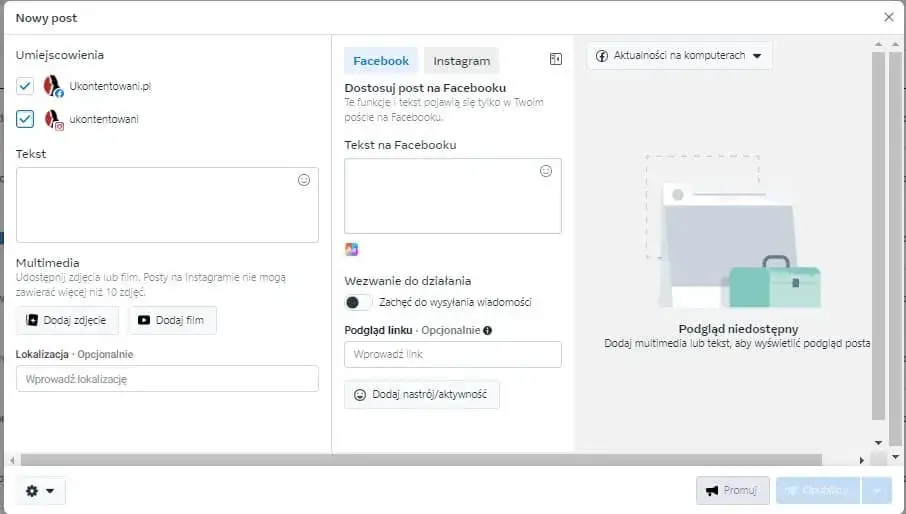Click the preview panel vertical scrollbar
This screenshot has height=514, width=906.
click(878, 236)
